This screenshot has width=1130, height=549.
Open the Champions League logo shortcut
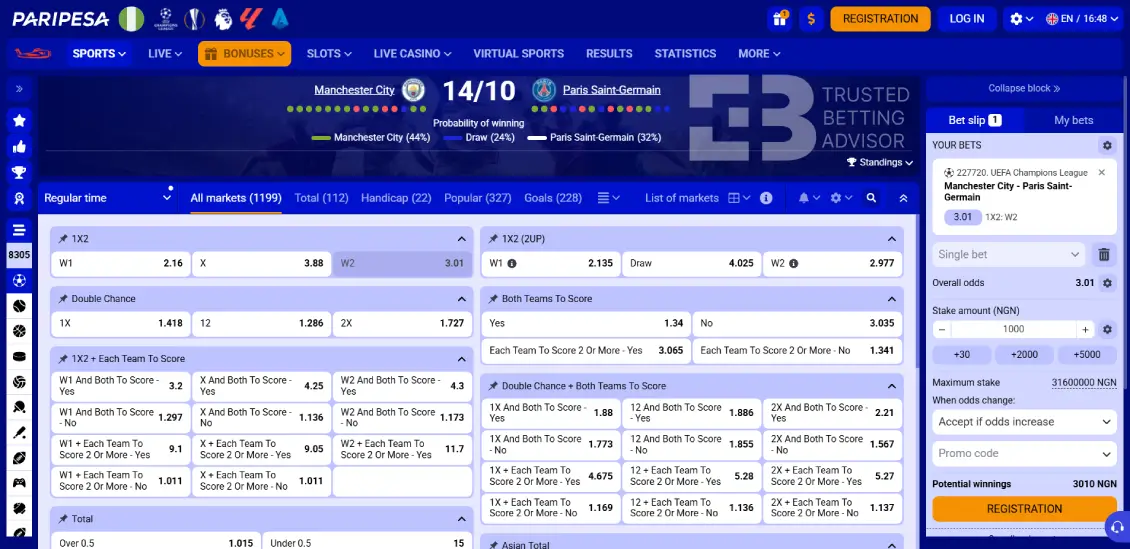pos(165,19)
